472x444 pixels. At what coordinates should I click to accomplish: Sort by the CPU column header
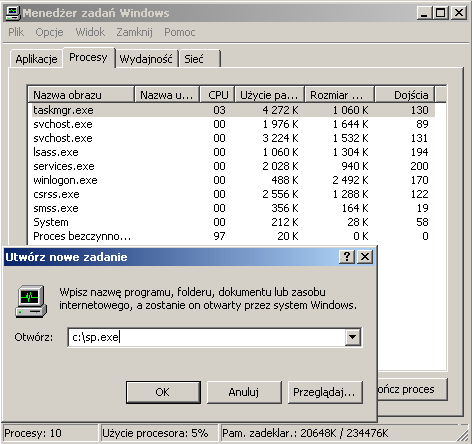217,95
